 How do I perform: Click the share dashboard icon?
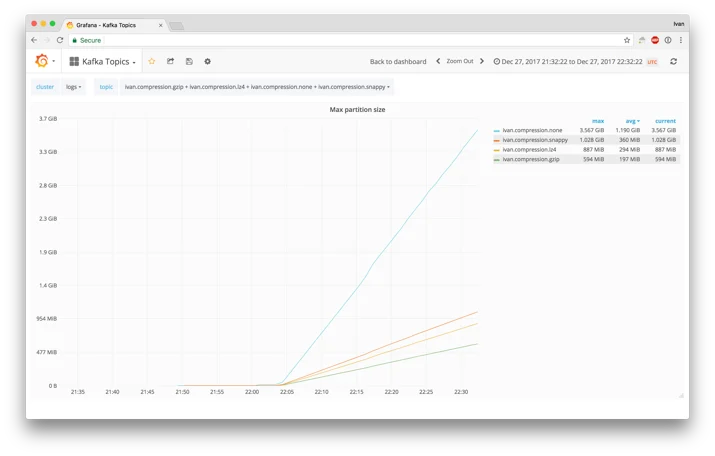[x=170, y=61]
